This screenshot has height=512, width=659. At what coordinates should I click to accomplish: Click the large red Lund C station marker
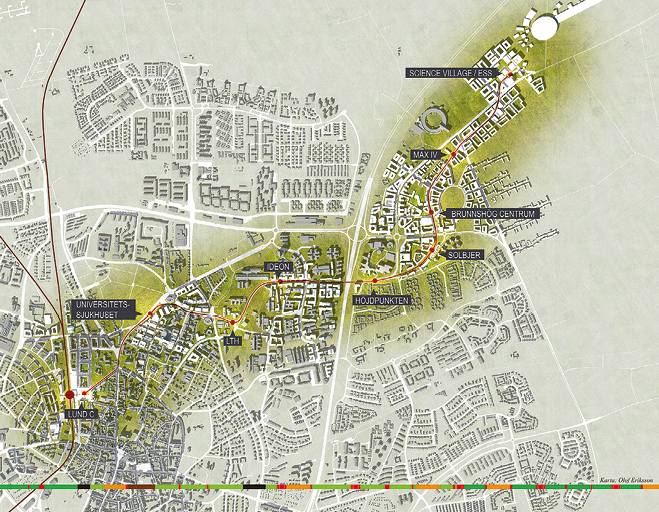point(70,395)
